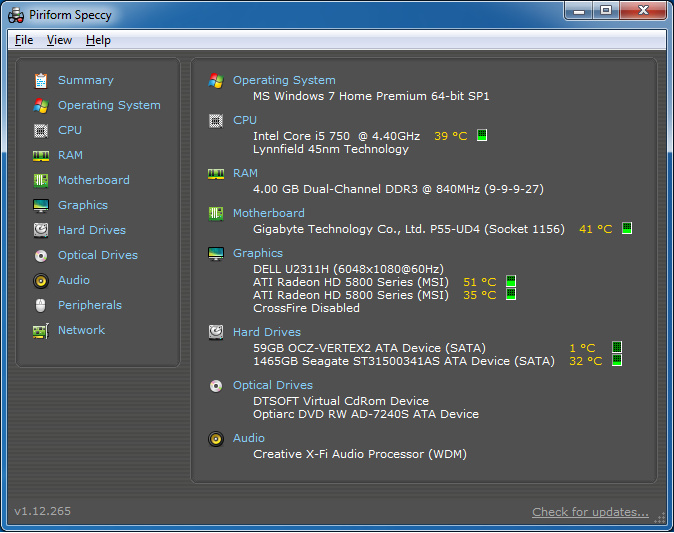This screenshot has height=533, width=674.
Task: Click the Motherboard icon in main panel
Action: pos(216,213)
